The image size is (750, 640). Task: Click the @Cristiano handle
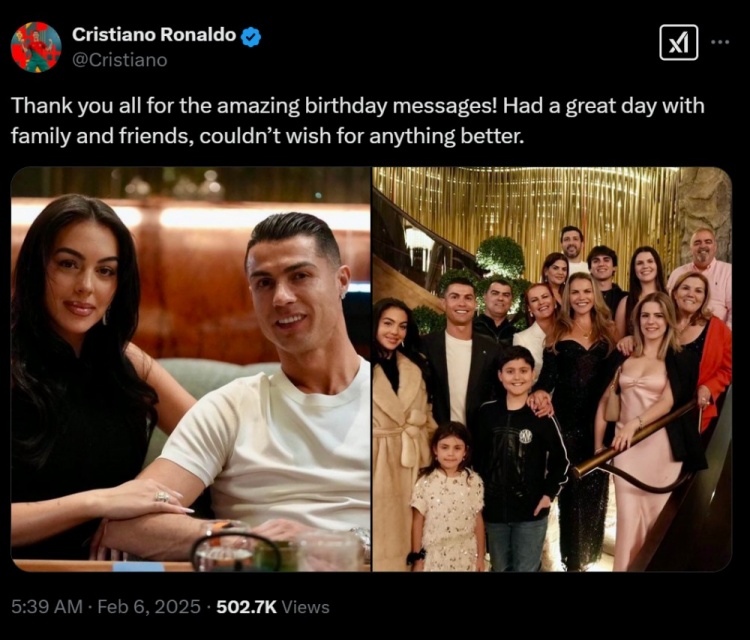pyautogui.click(x=119, y=60)
